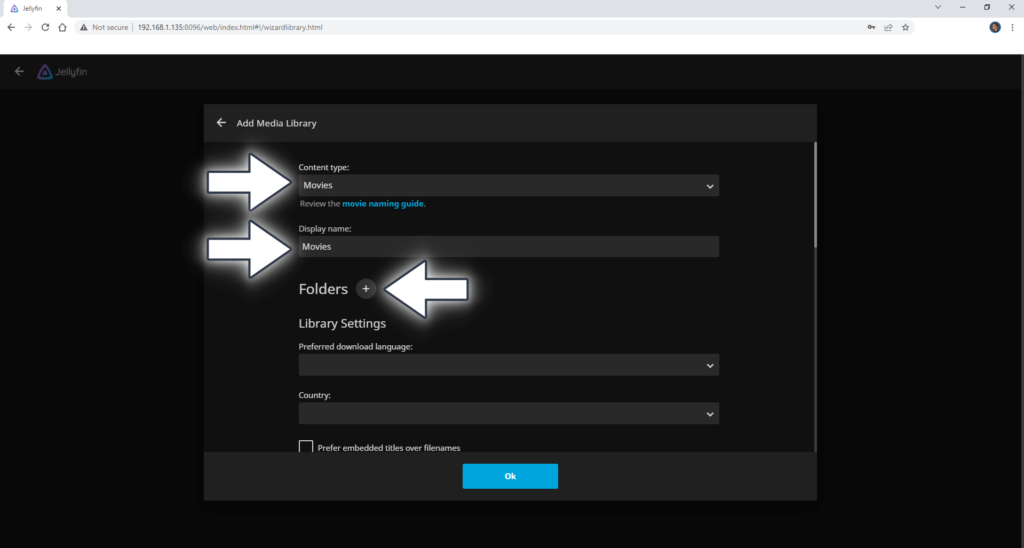Open the Content type dropdown
This screenshot has height=548, width=1024.
coord(509,185)
